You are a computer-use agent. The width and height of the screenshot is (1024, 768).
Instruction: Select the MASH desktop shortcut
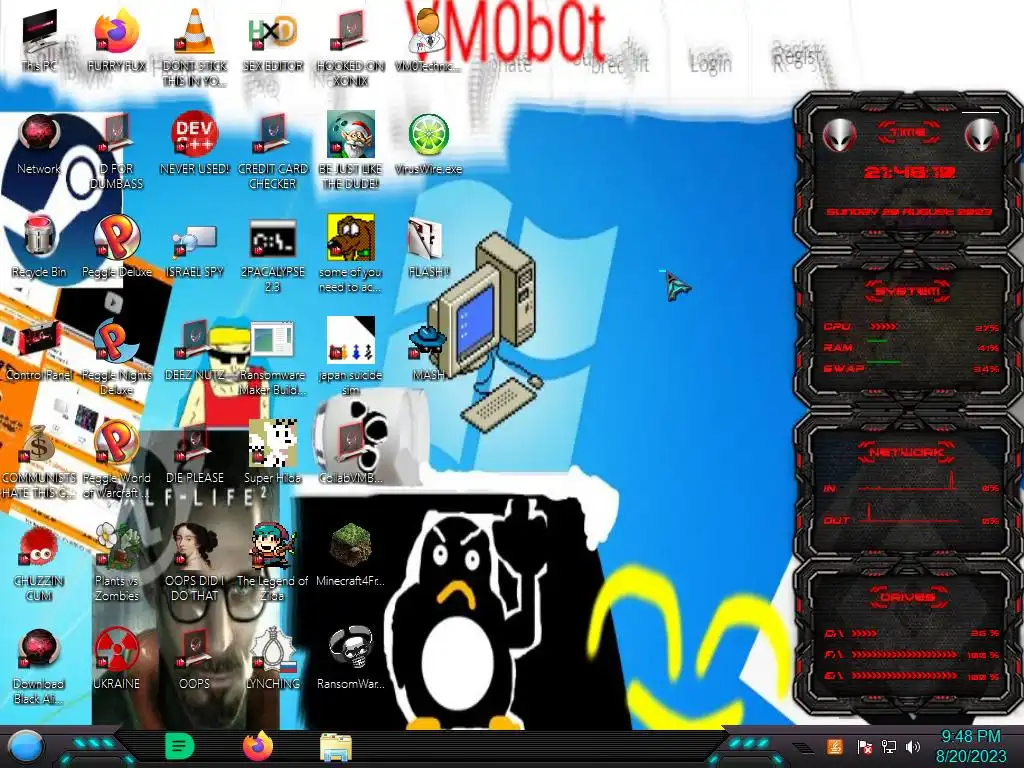click(x=428, y=353)
